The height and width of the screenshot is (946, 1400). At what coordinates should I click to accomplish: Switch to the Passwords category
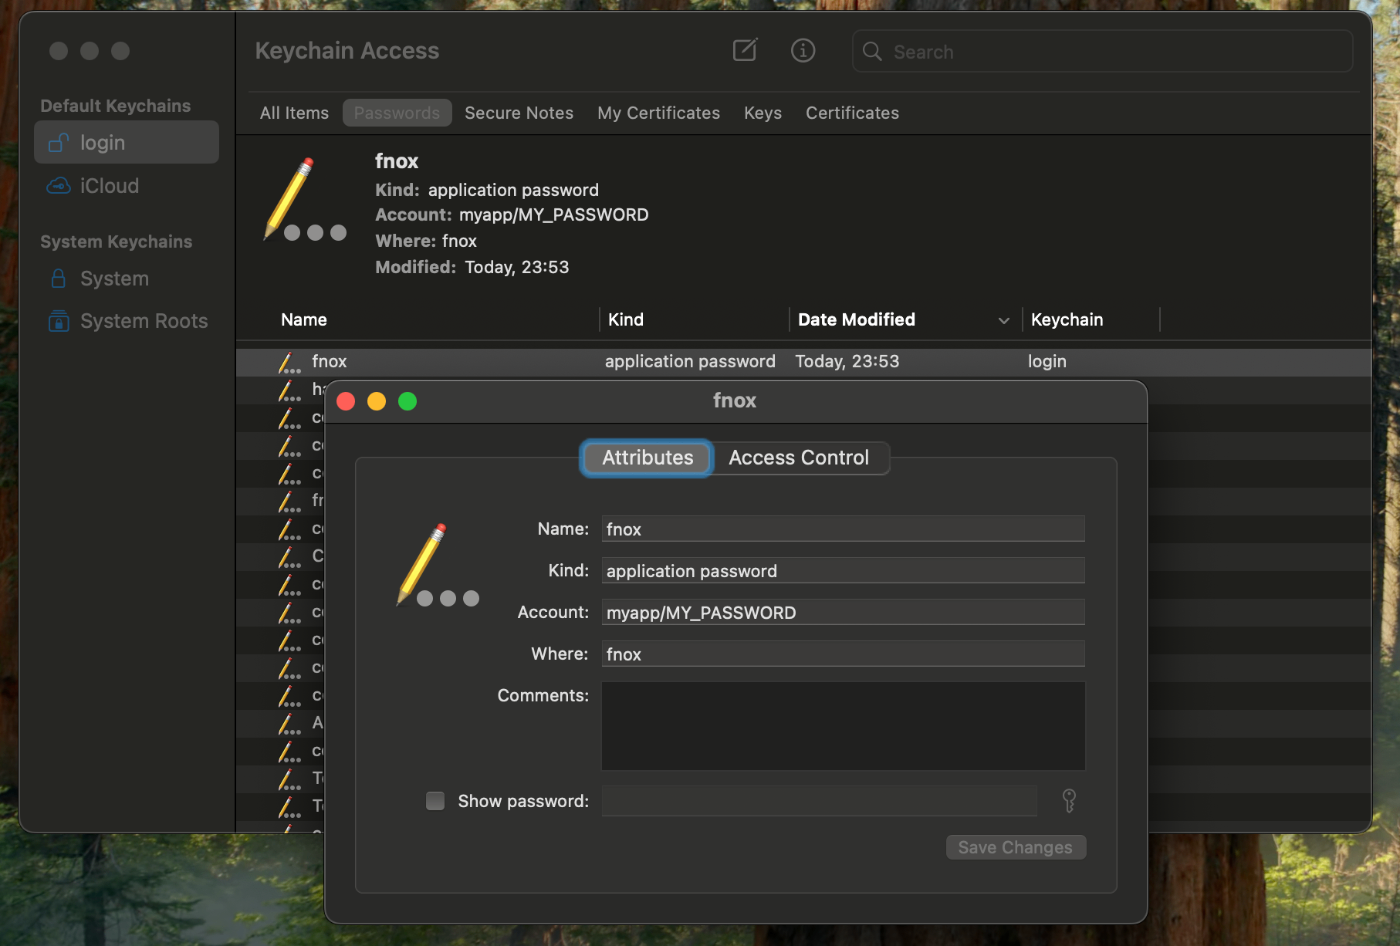[397, 113]
